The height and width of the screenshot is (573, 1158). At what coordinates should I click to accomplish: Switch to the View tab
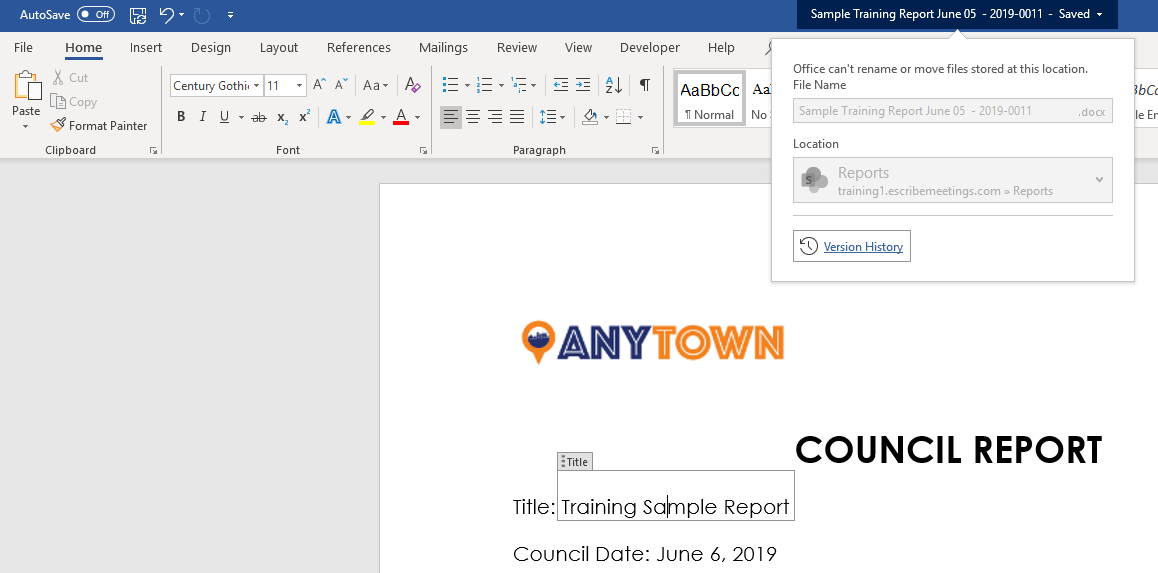(x=578, y=47)
